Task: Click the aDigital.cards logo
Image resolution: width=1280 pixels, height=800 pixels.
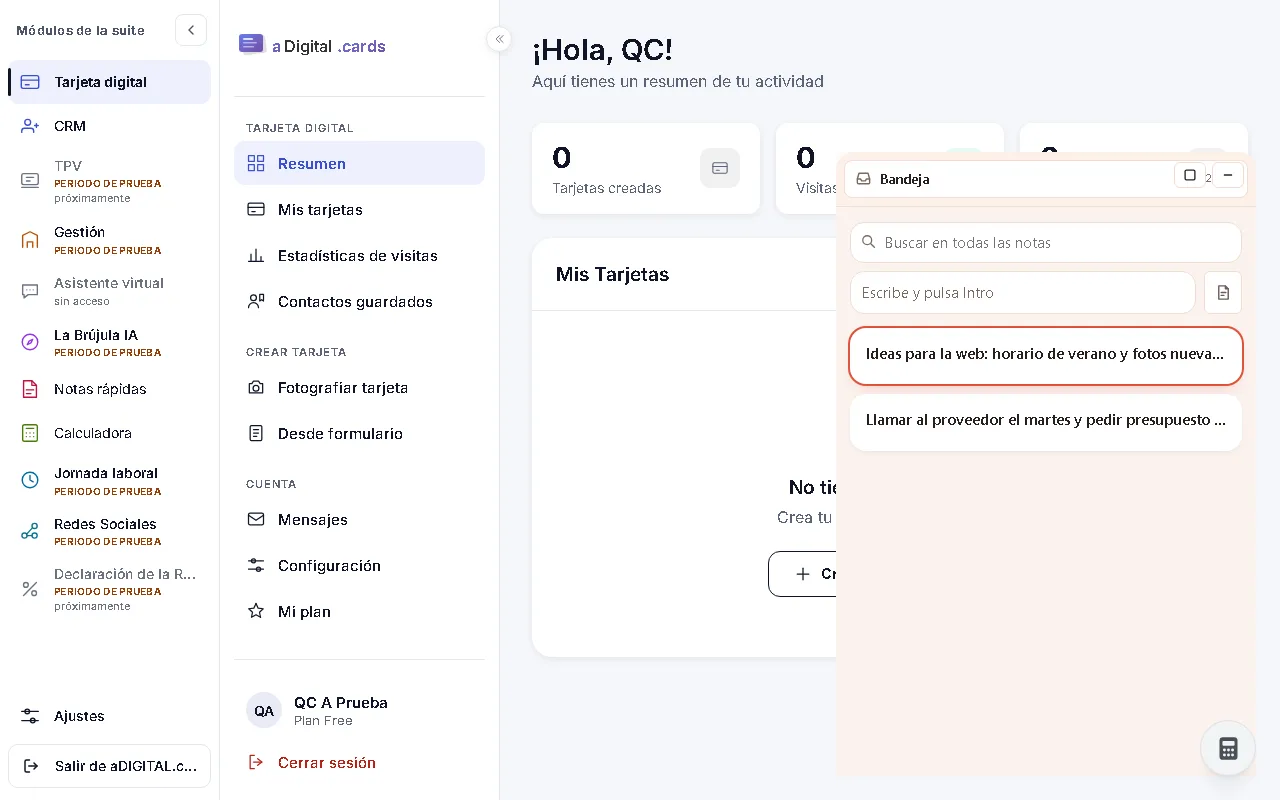Action: click(312, 45)
